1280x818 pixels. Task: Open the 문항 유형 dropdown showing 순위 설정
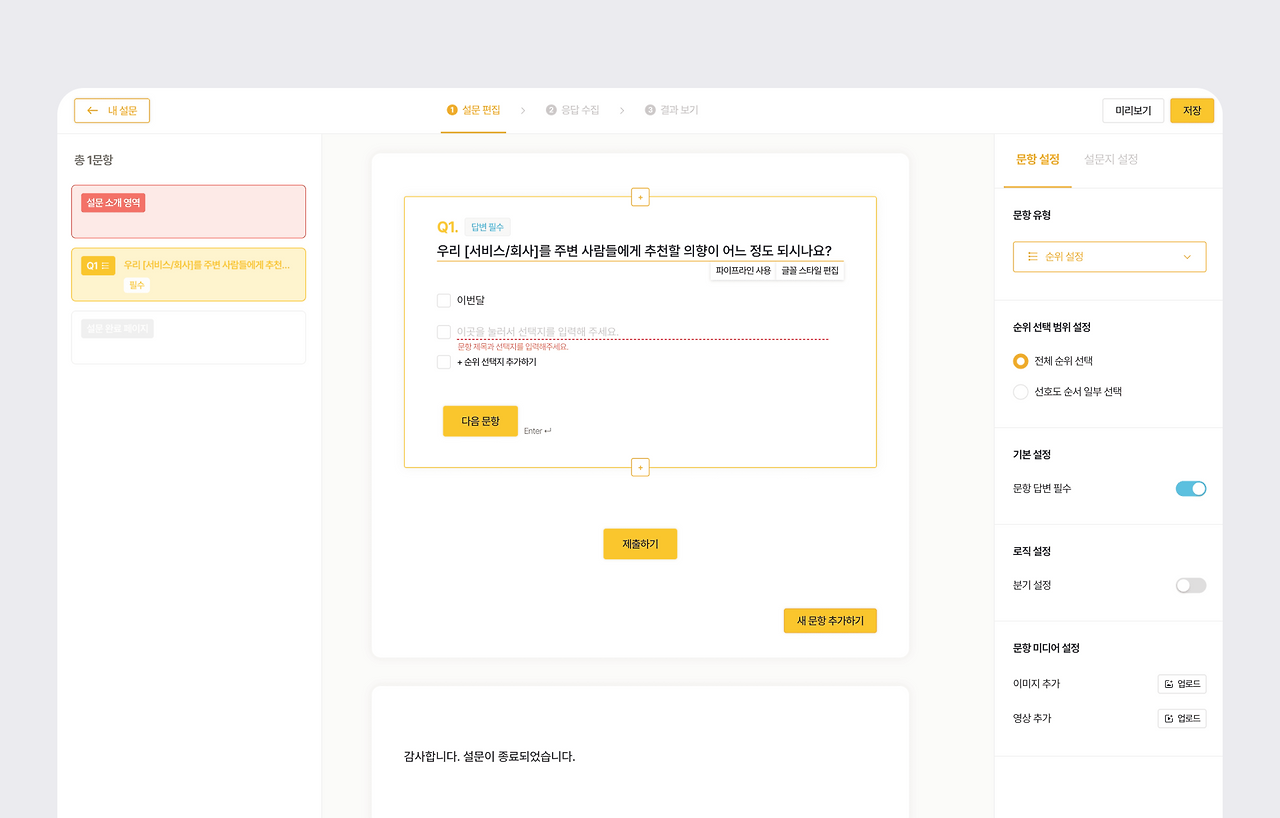1109,257
